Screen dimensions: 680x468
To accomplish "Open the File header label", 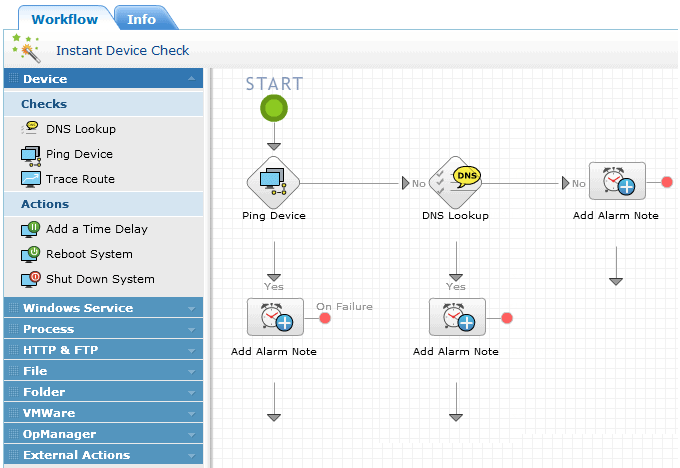I will pos(35,371).
